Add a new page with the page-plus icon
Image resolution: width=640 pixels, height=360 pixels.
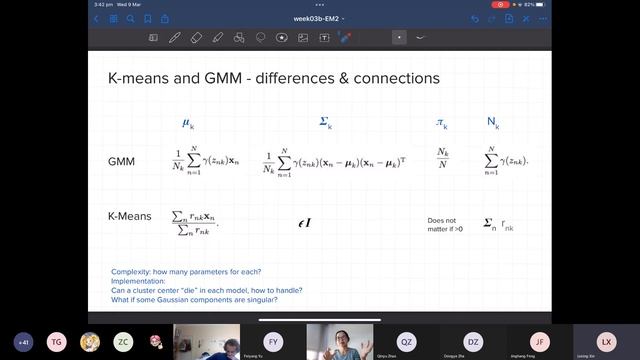click(509, 19)
